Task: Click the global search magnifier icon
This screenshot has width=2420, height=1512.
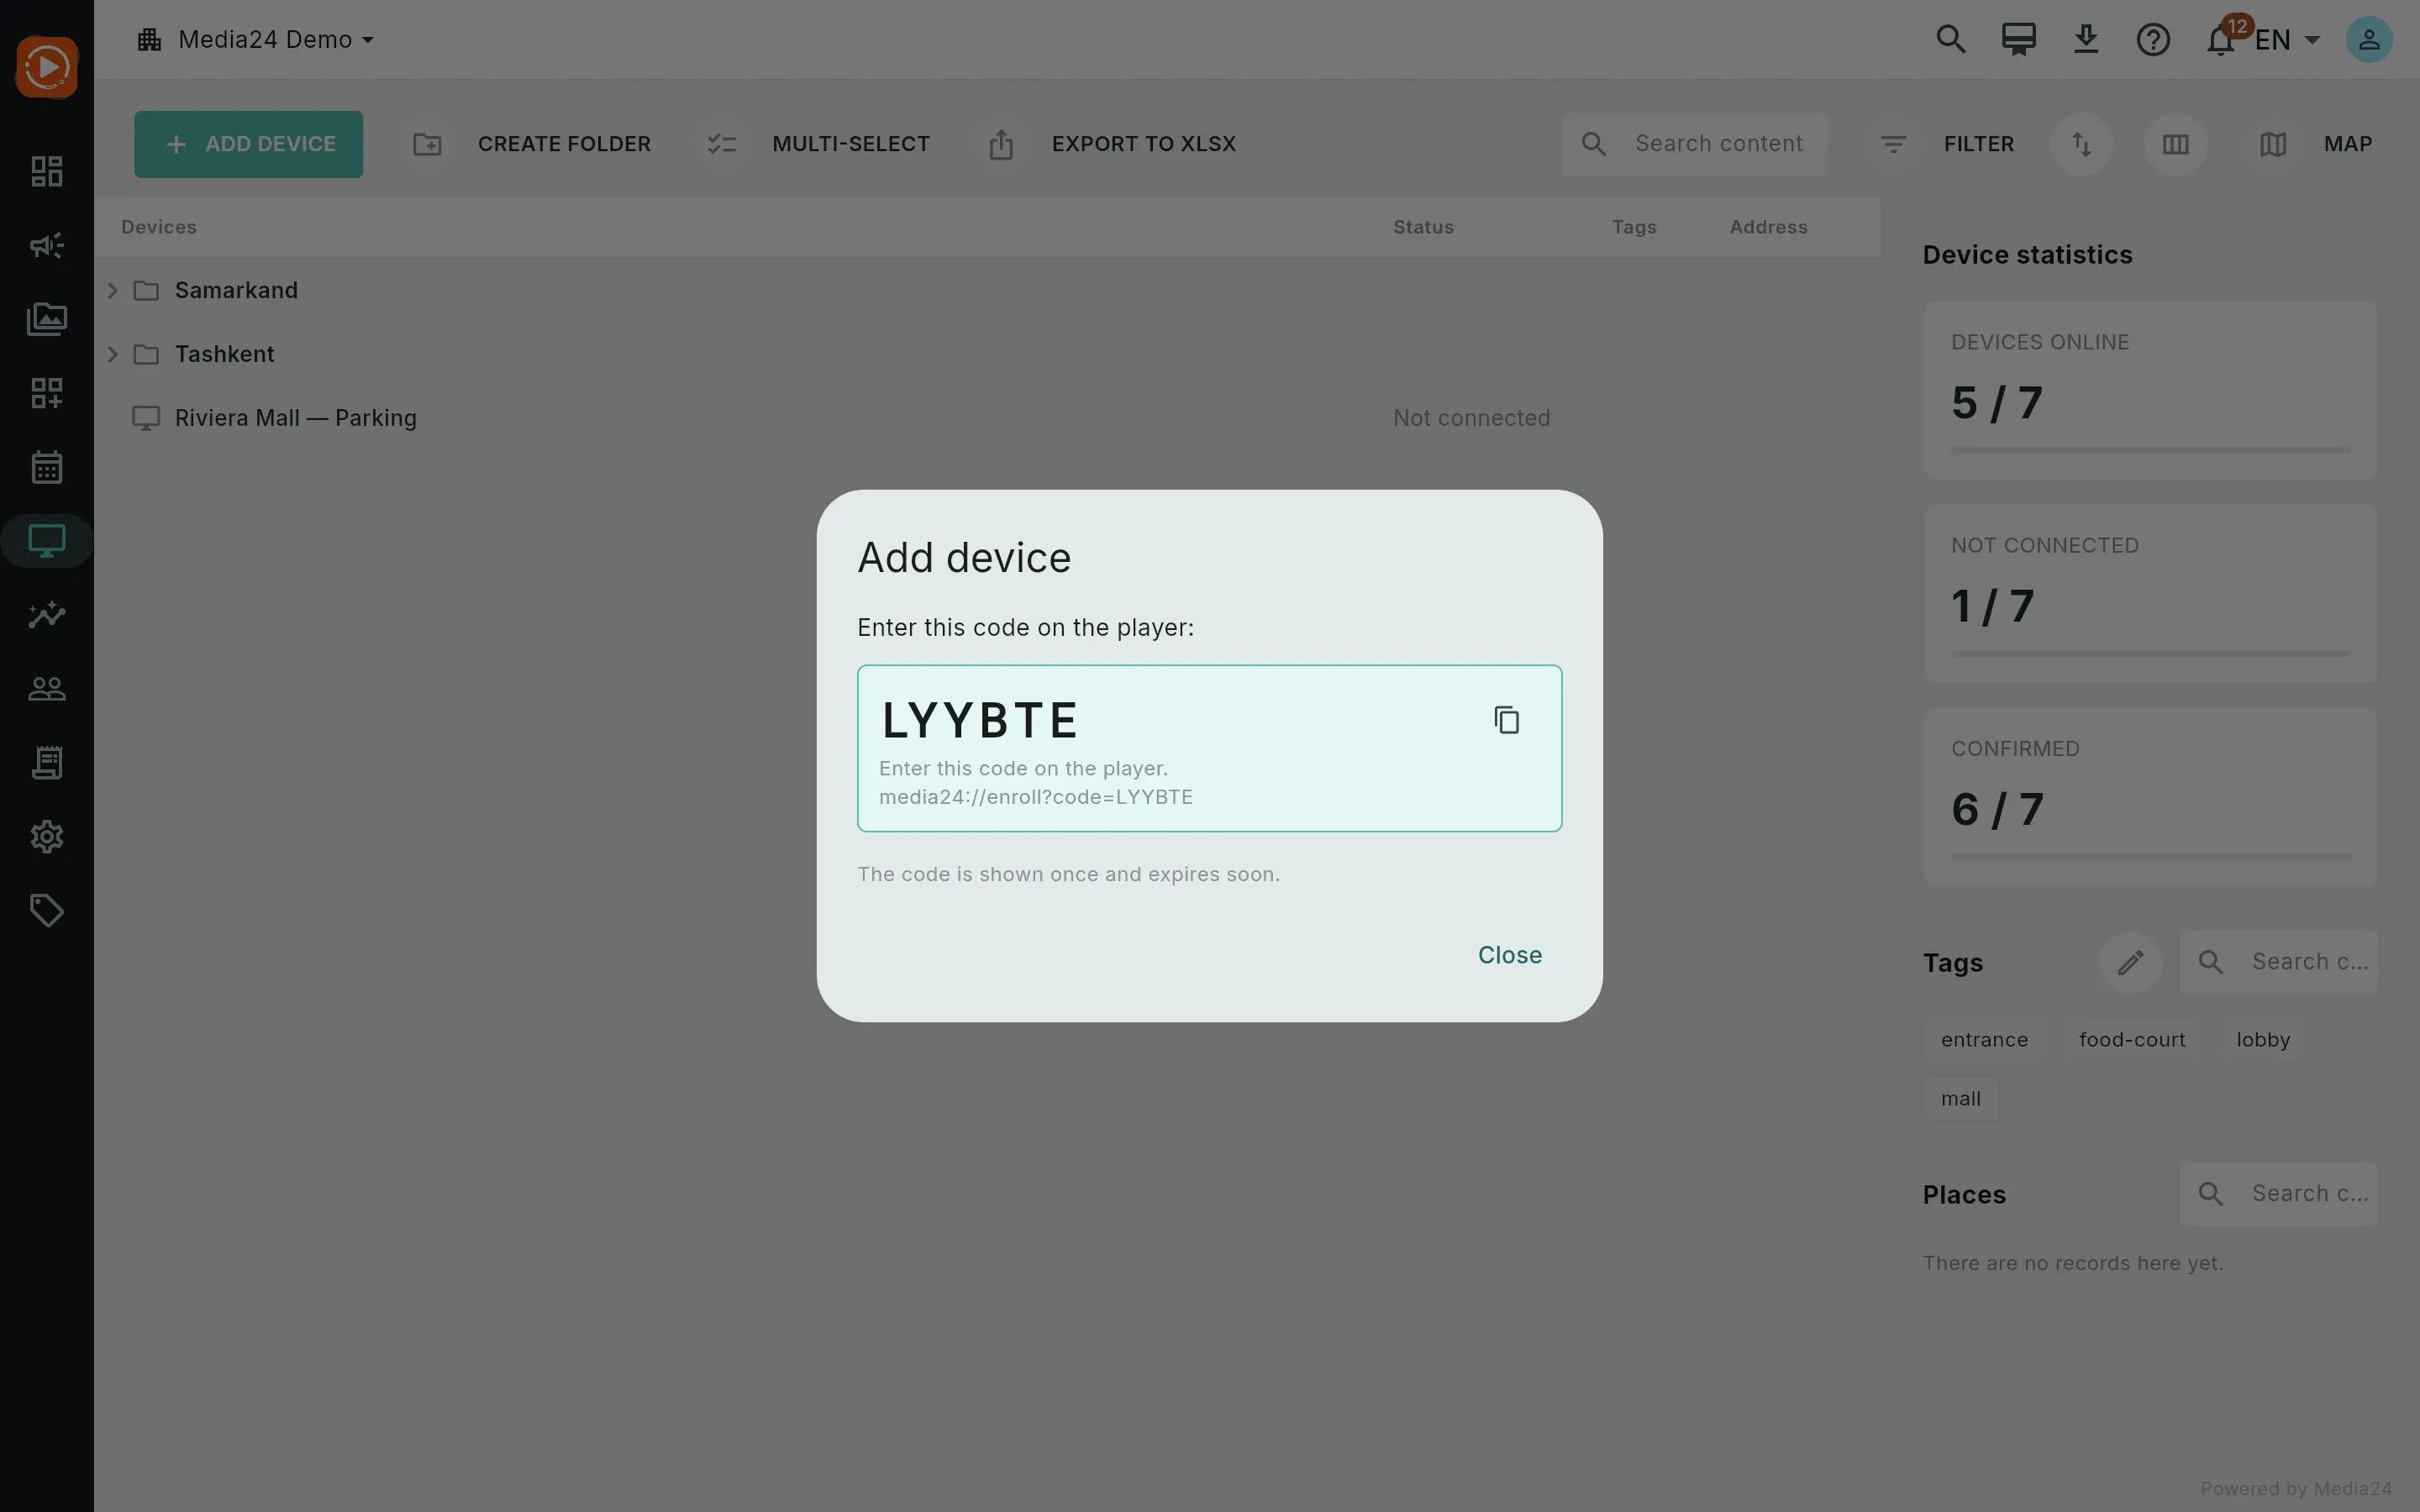Action: (1950, 40)
